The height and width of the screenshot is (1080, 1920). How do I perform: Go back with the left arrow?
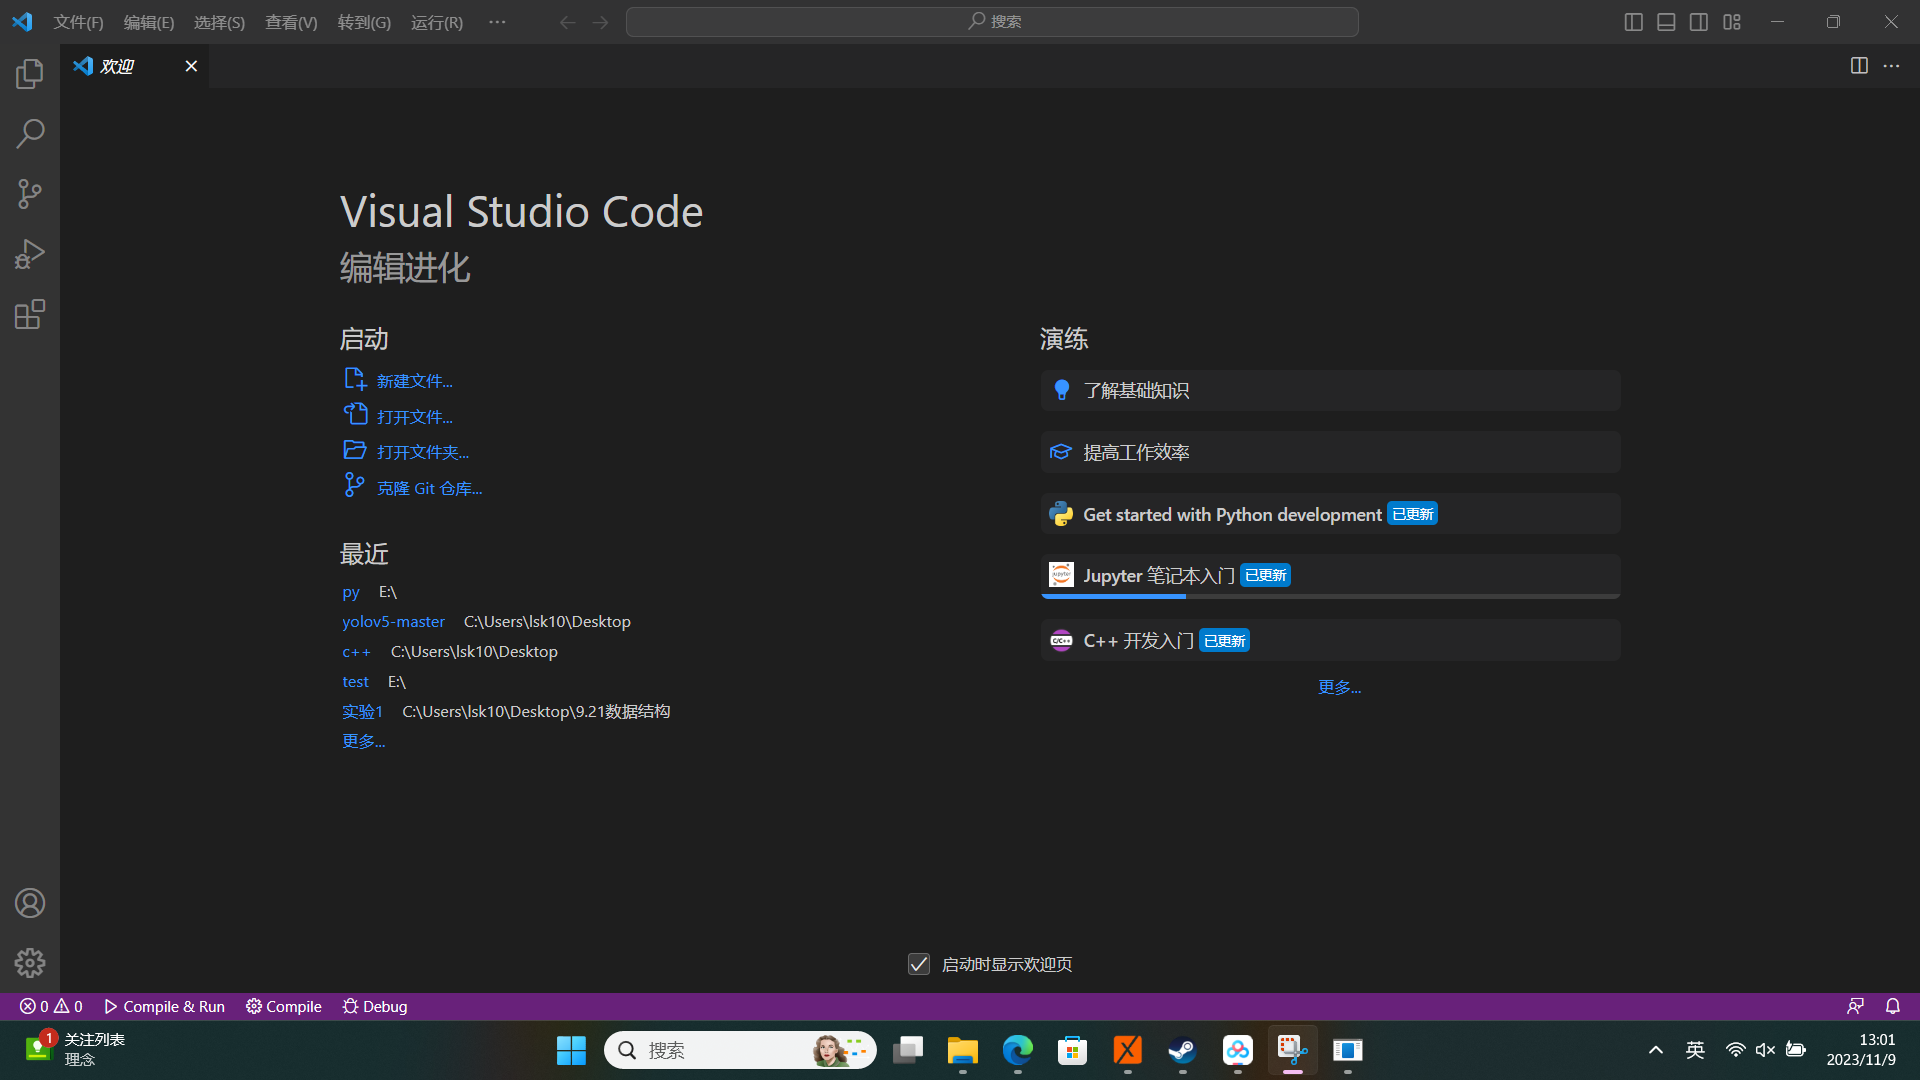(567, 22)
